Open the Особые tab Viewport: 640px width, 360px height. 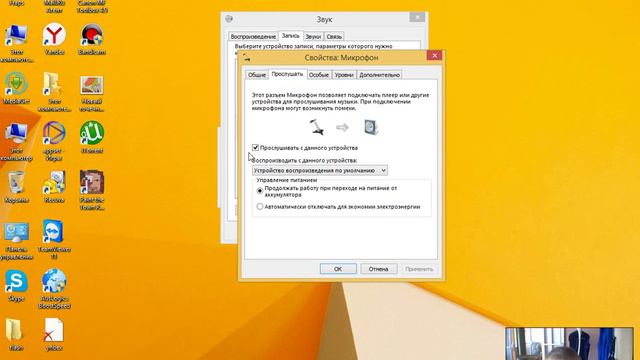pos(319,75)
